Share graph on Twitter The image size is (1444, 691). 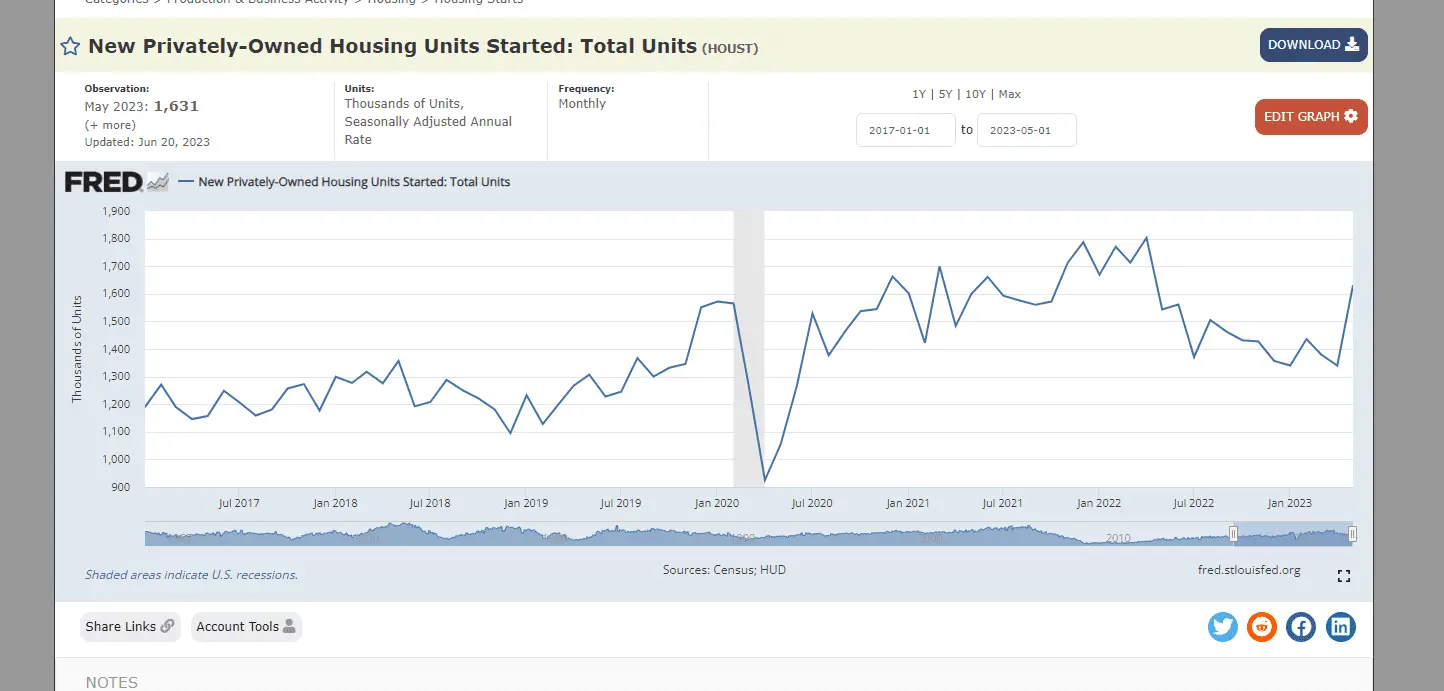(1223, 627)
